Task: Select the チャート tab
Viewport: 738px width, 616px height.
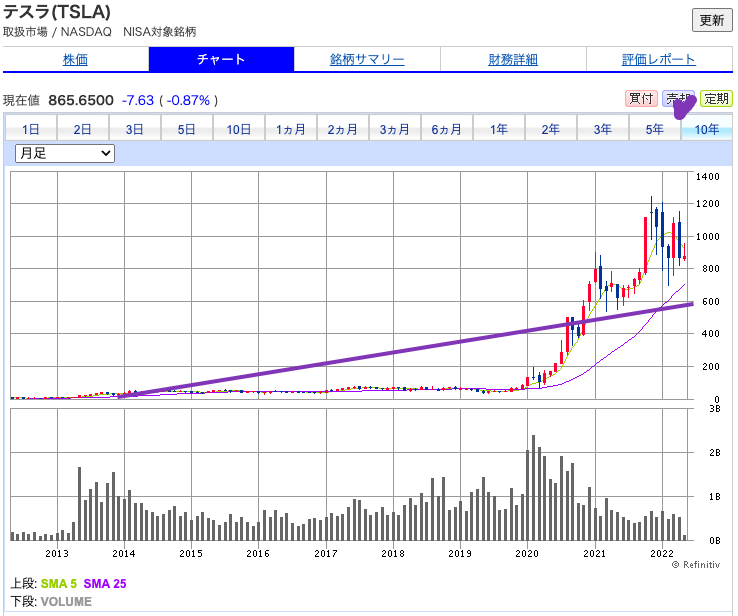Action: (x=221, y=59)
